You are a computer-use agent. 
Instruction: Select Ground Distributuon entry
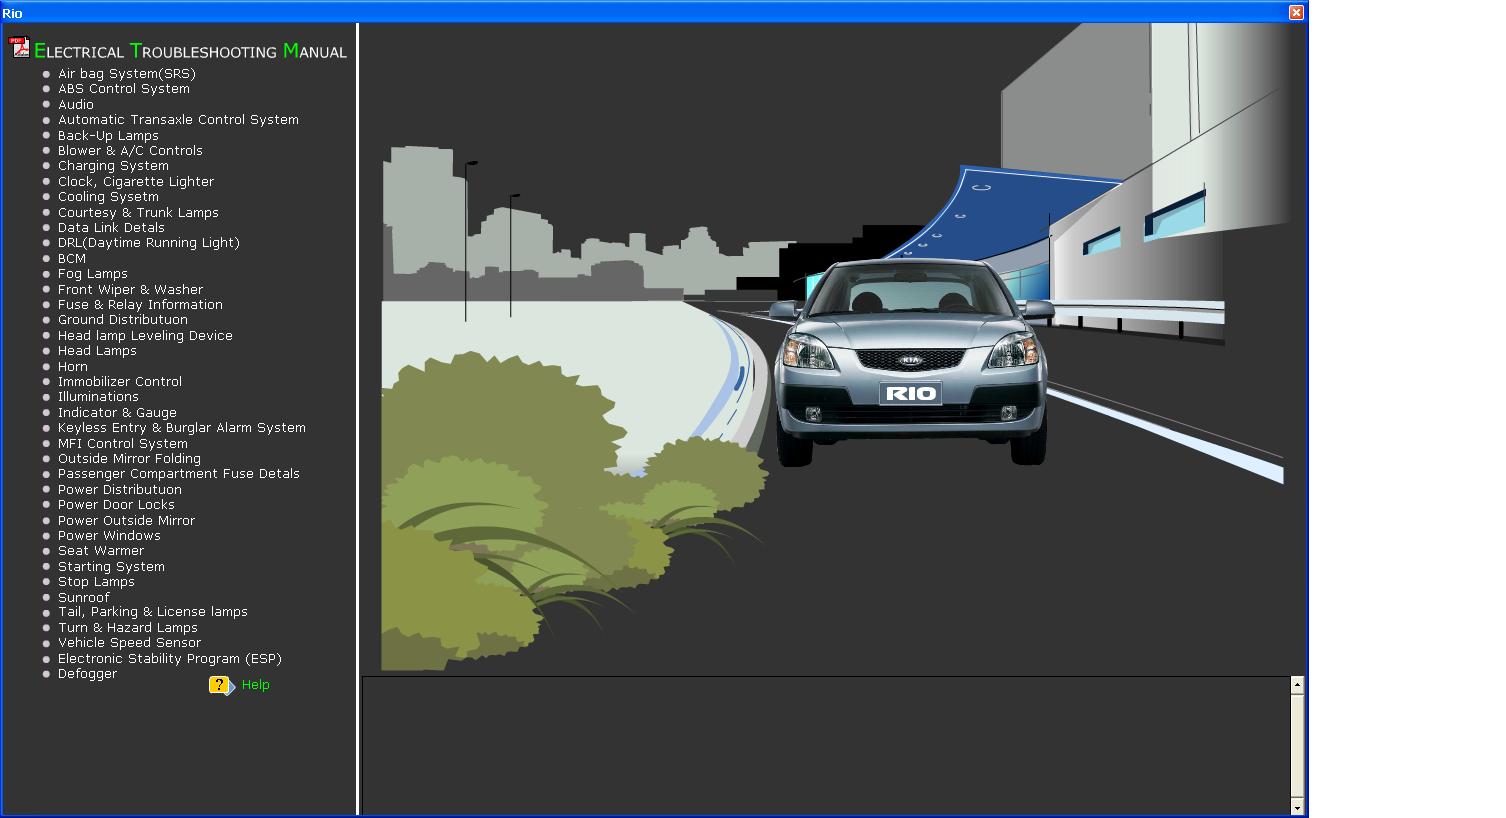click(x=122, y=320)
